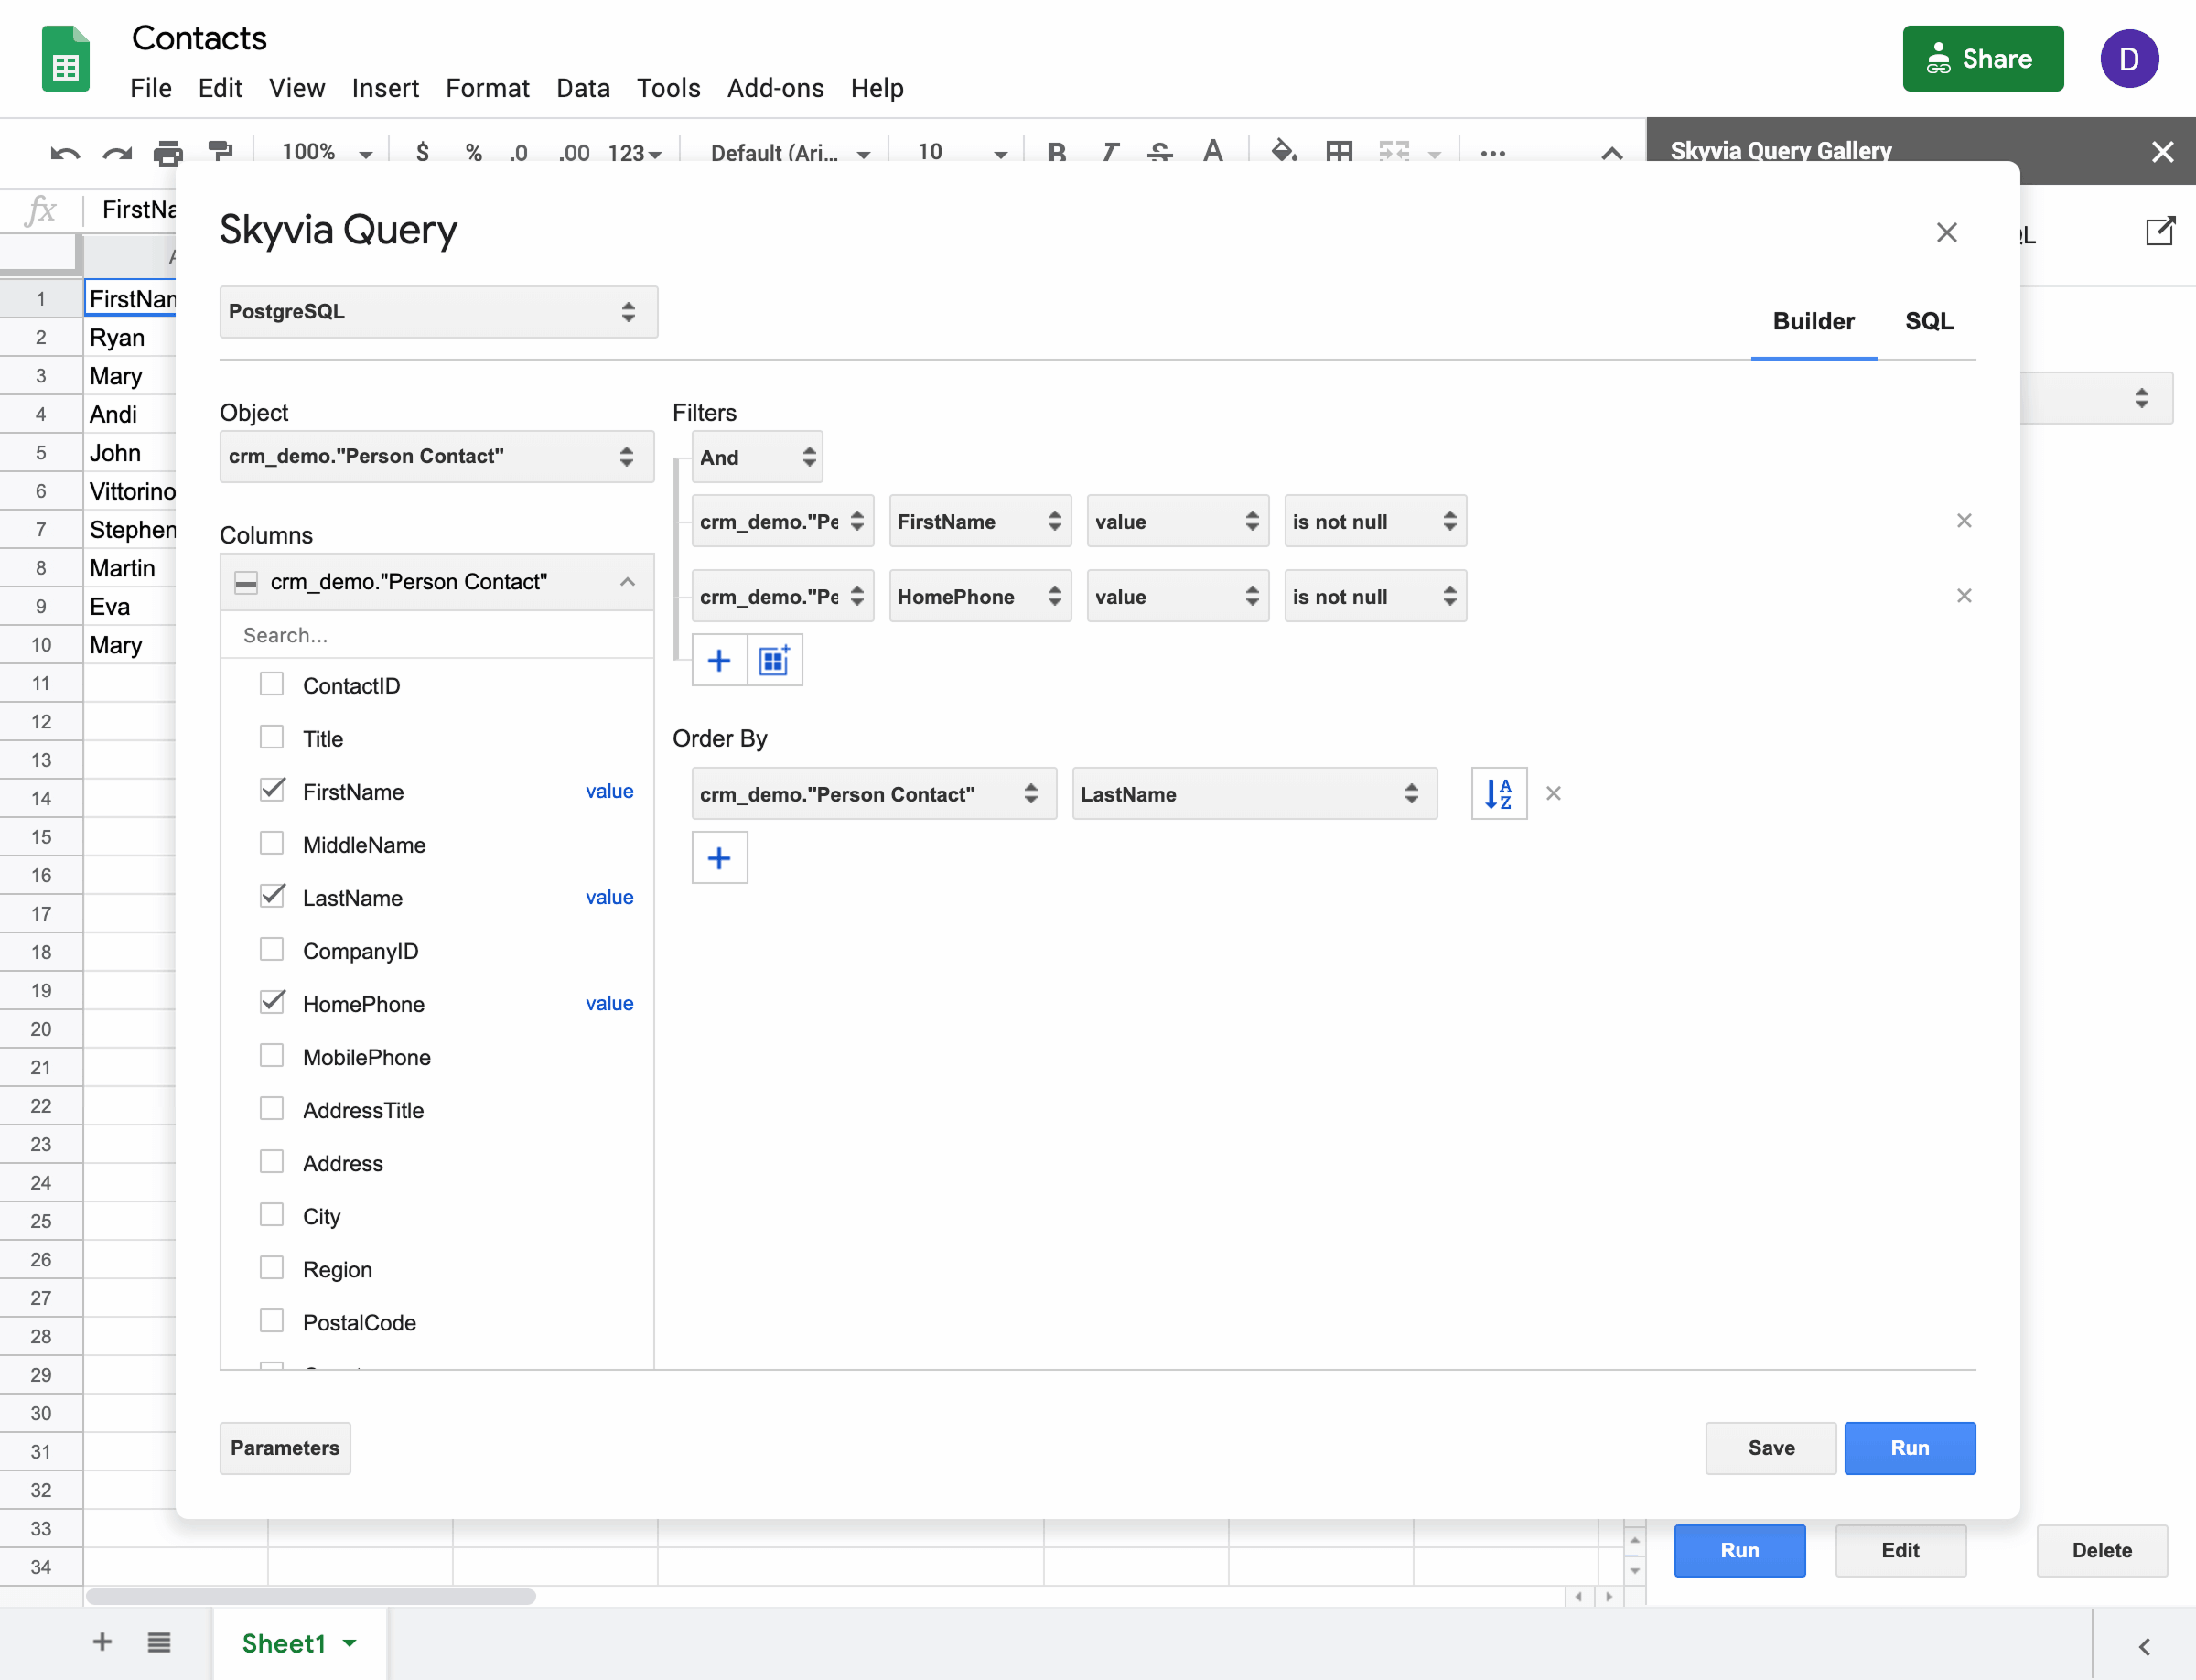Uncheck the FirstName column
The image size is (2196, 1680).
tap(271, 789)
